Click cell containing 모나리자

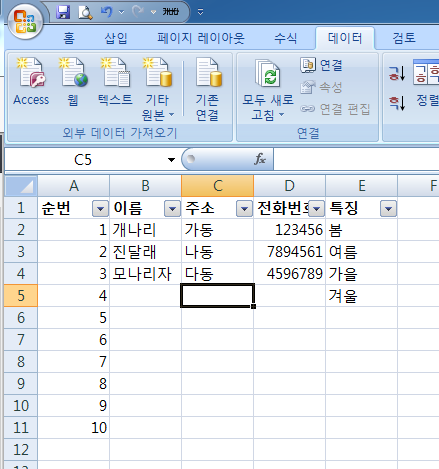146,274
